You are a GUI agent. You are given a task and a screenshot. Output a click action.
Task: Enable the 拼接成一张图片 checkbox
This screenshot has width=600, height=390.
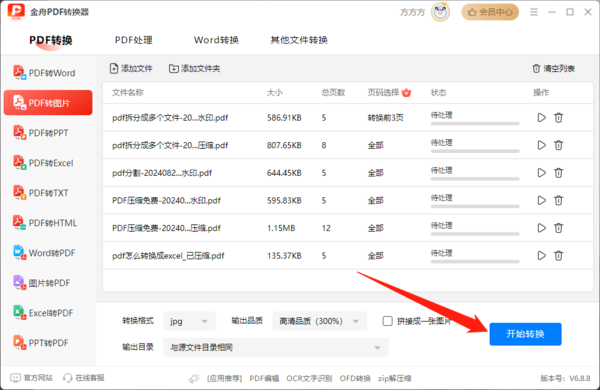point(388,321)
